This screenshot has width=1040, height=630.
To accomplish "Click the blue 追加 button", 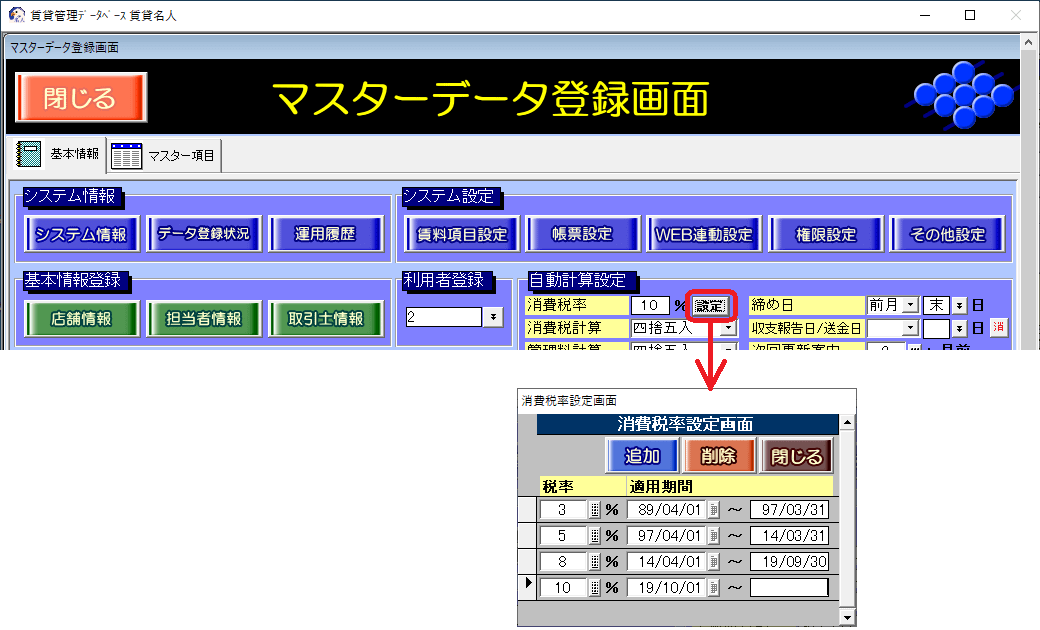I will [642, 456].
